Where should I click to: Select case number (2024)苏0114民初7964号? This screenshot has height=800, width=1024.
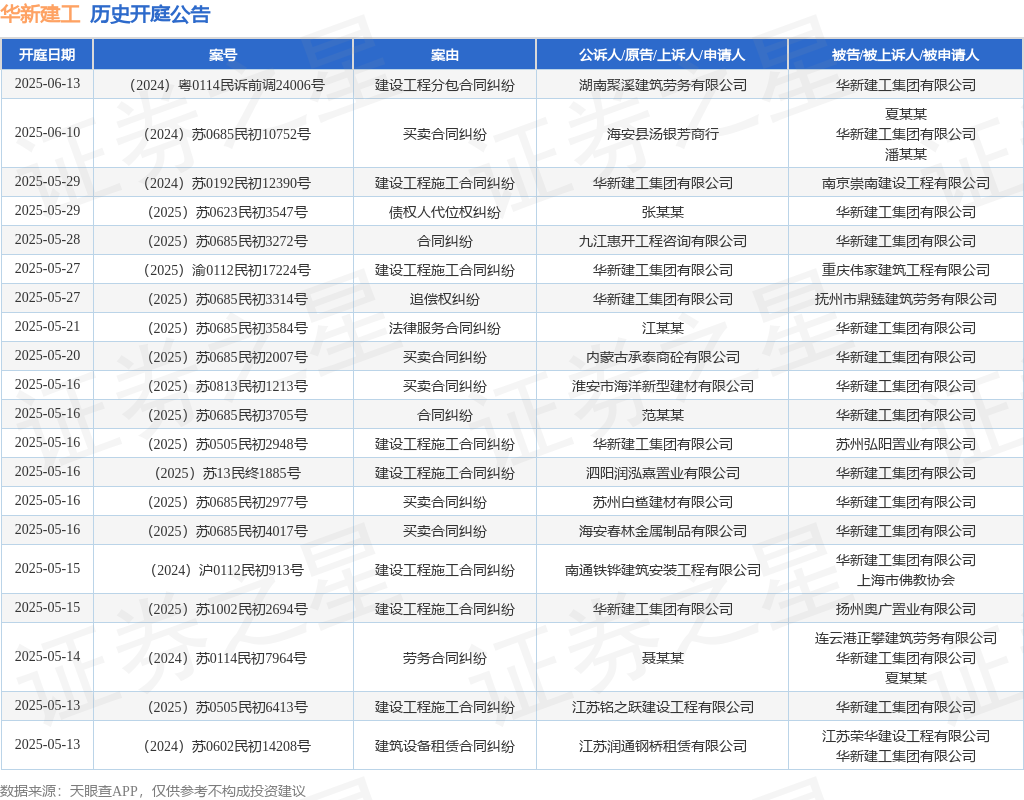[223, 658]
